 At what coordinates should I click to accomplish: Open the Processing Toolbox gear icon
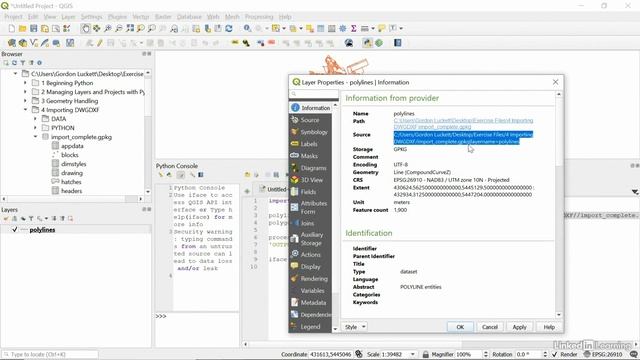pos(343,28)
